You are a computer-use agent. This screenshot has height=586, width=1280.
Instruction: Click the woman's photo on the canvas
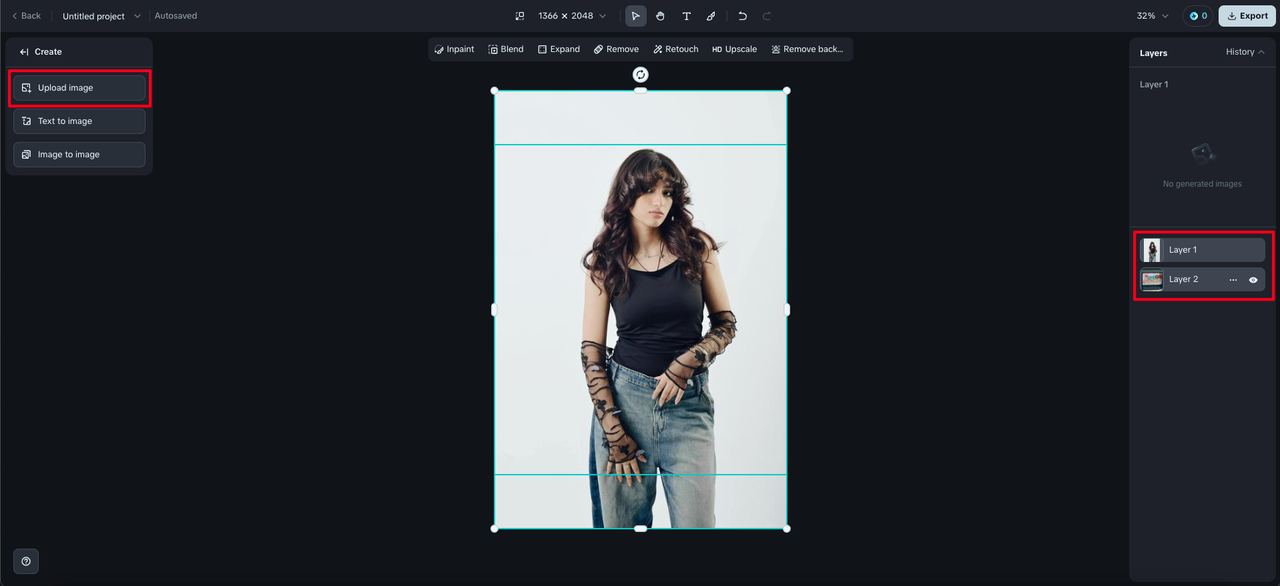641,310
